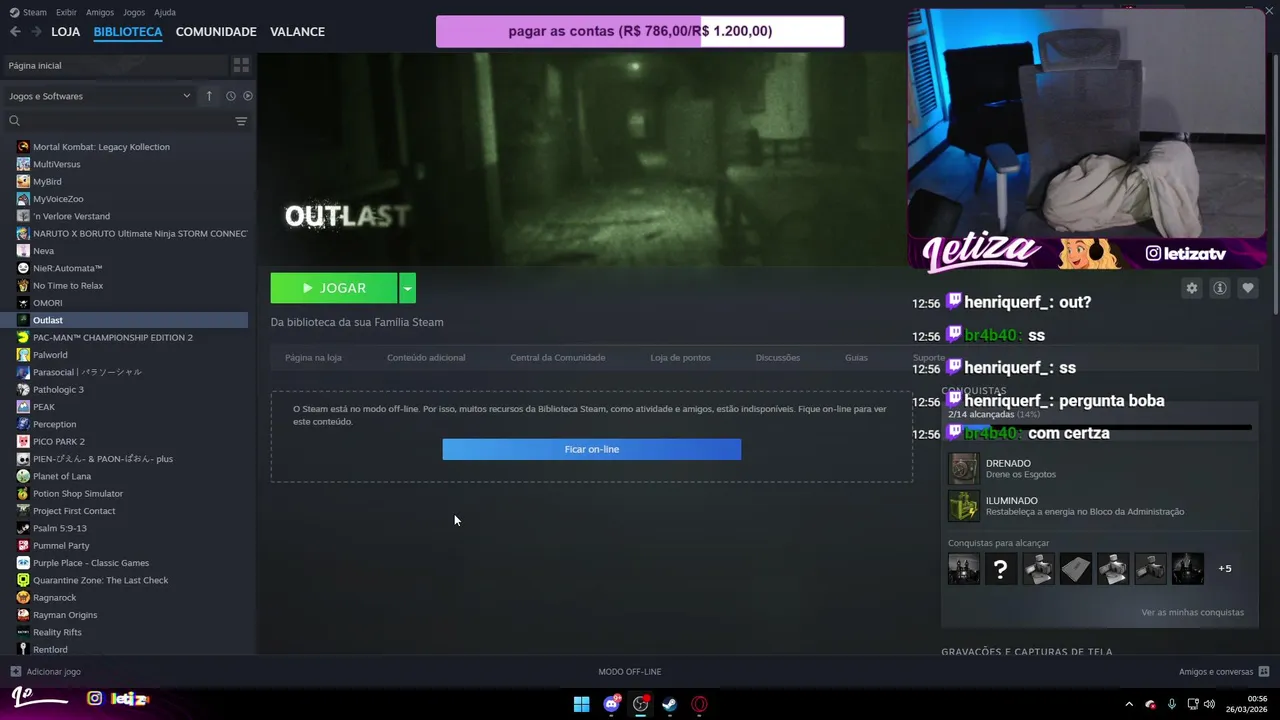Open Discord from the taskbar
This screenshot has height=720, width=1280.
pyautogui.click(x=611, y=704)
